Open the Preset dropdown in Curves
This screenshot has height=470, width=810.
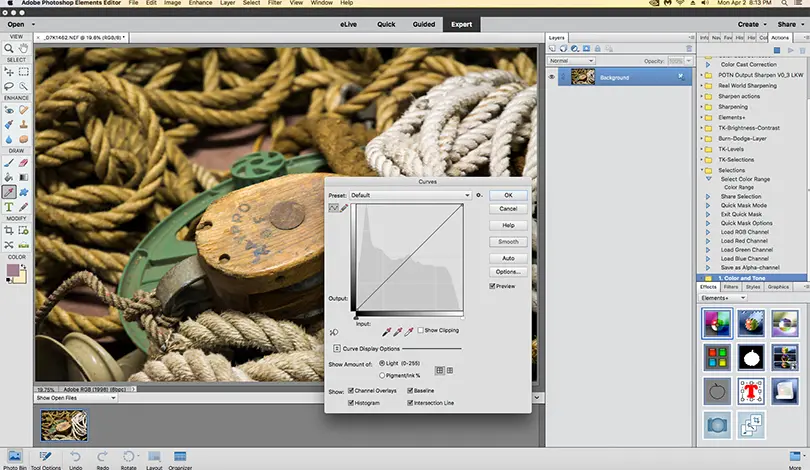410,195
